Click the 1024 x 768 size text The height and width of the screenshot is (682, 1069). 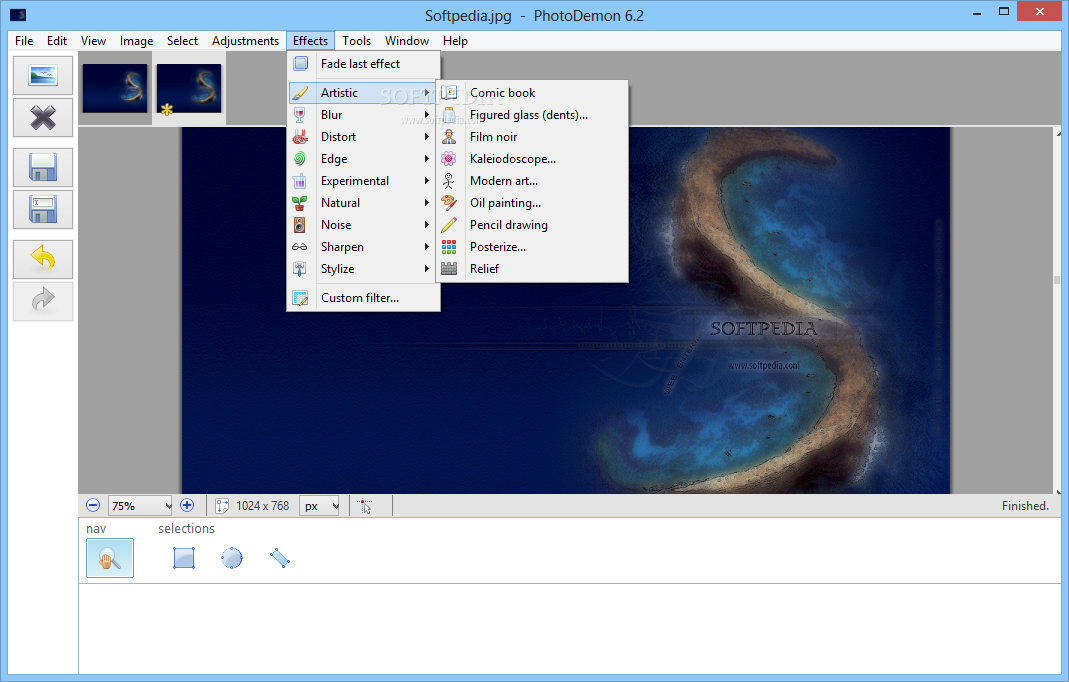[262, 506]
